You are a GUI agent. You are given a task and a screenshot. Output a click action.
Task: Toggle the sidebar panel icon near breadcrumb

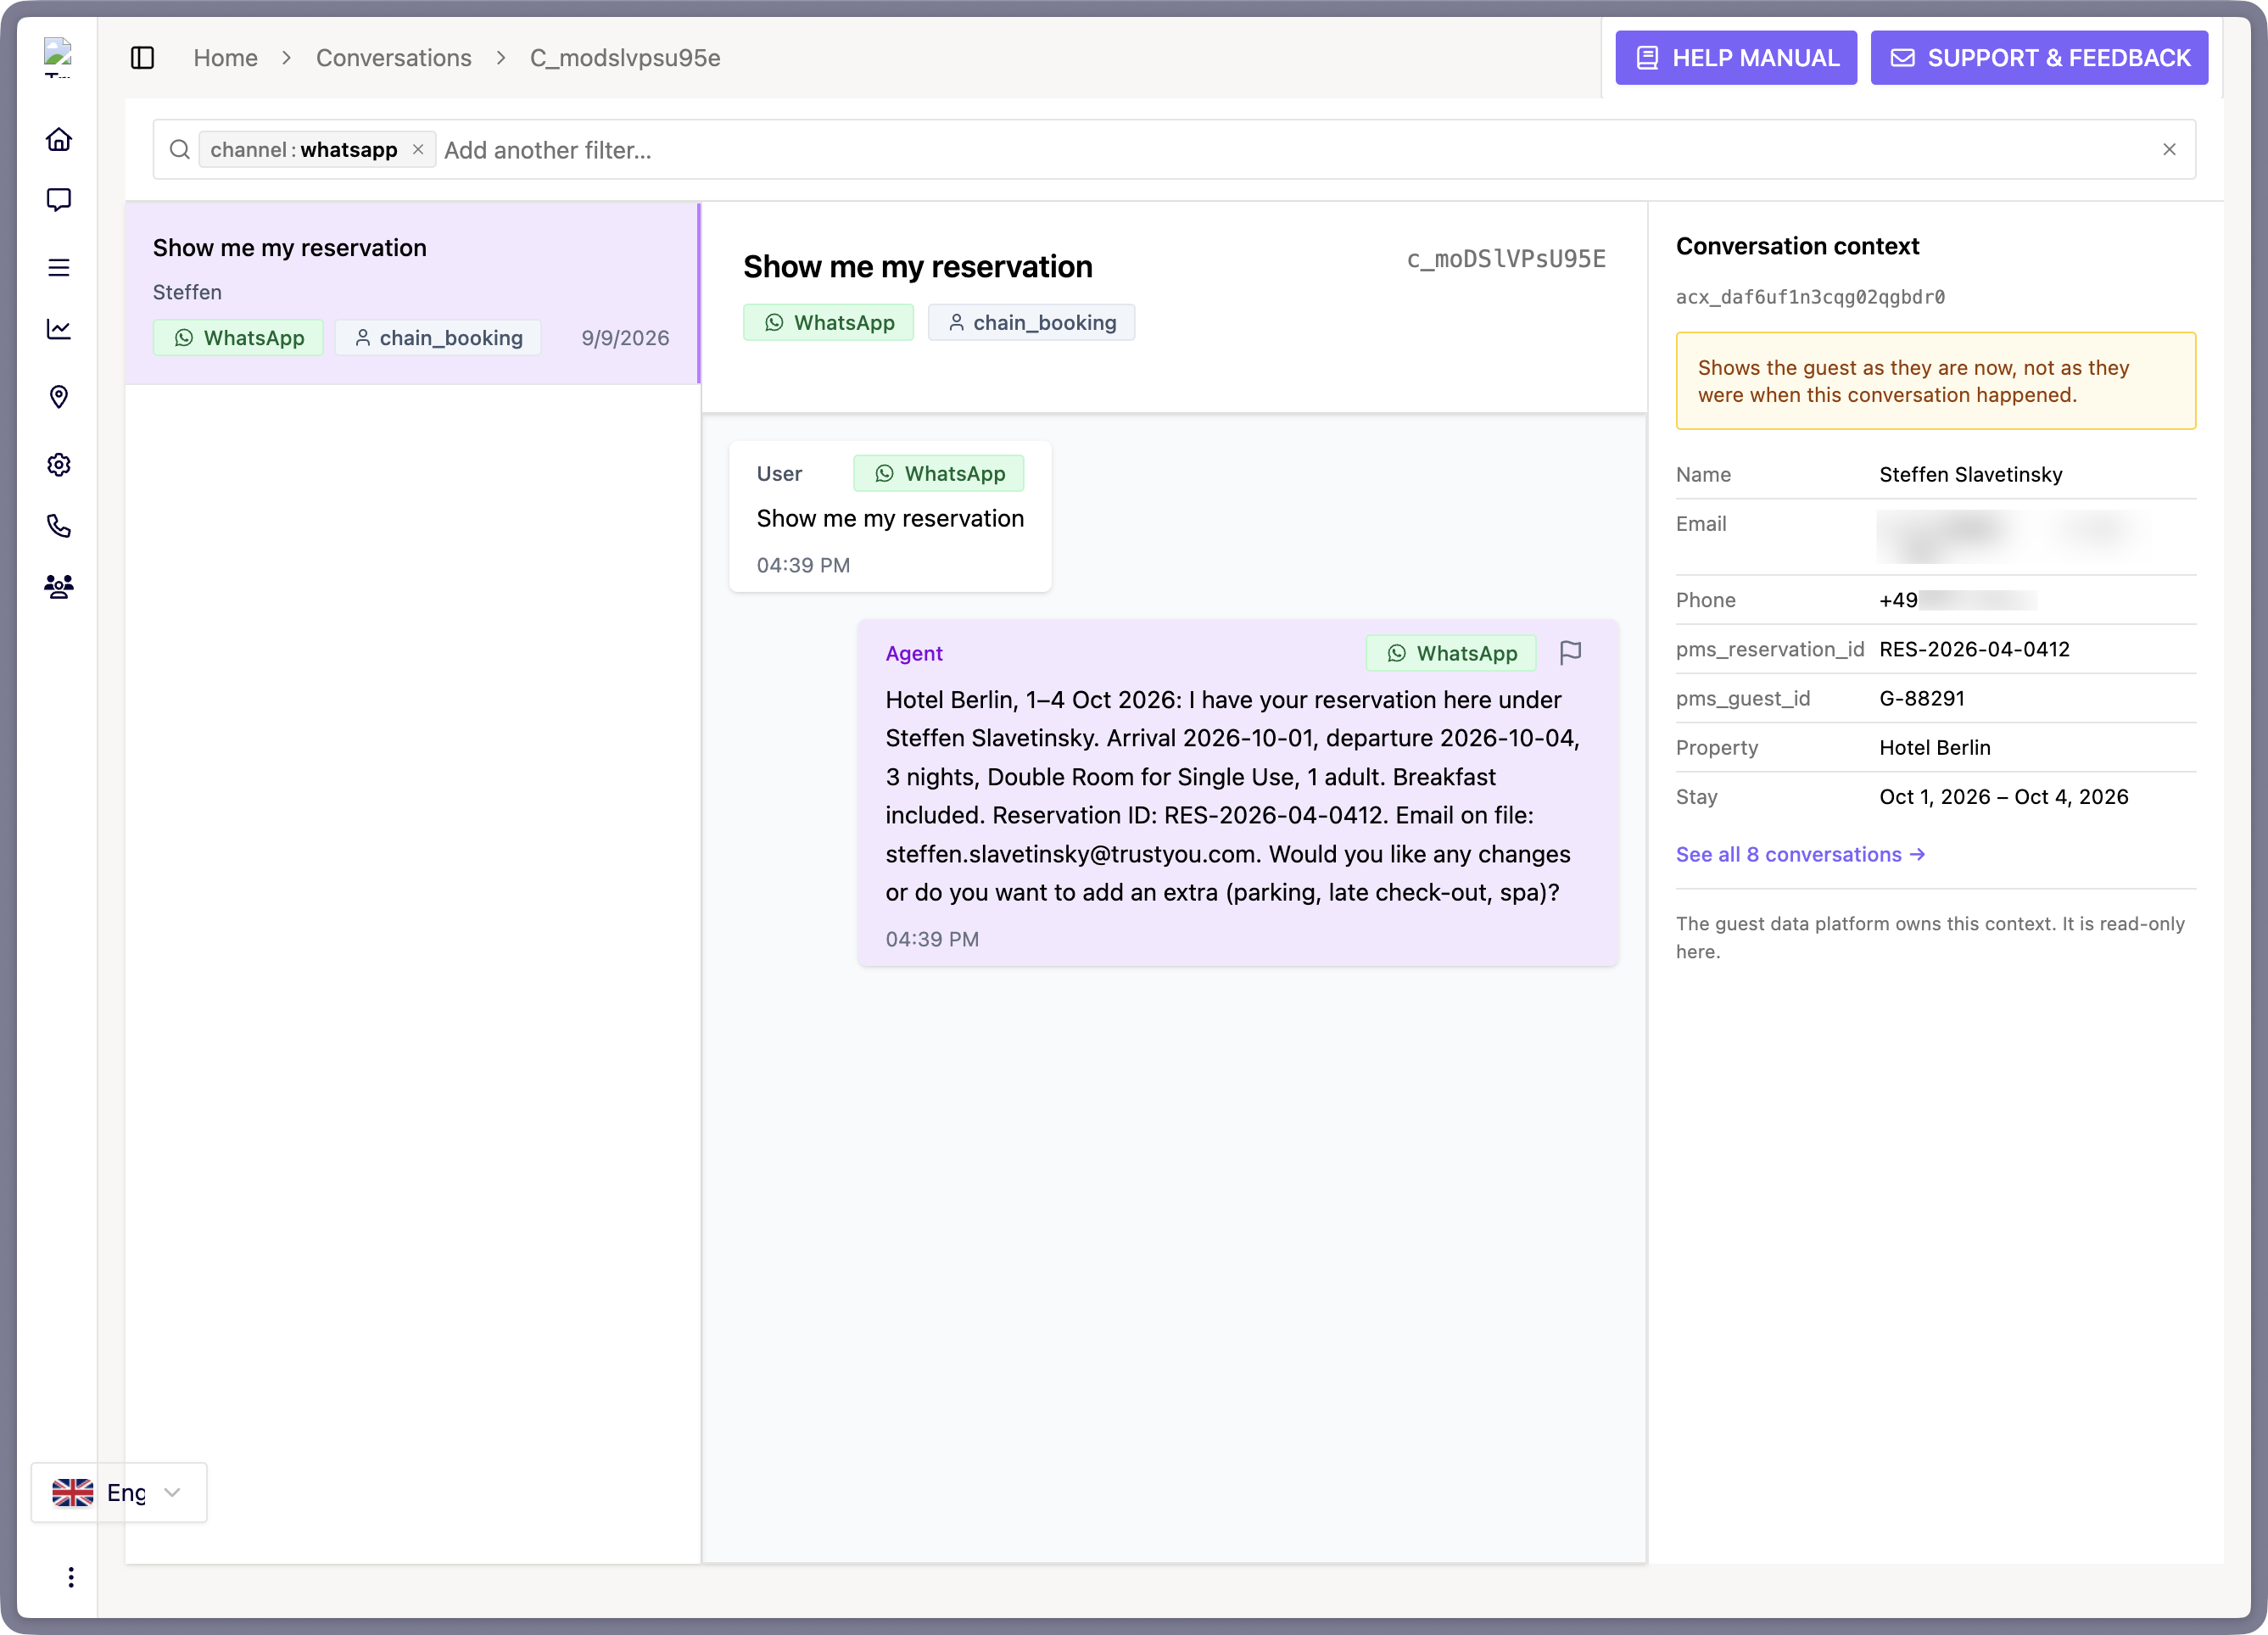(143, 58)
